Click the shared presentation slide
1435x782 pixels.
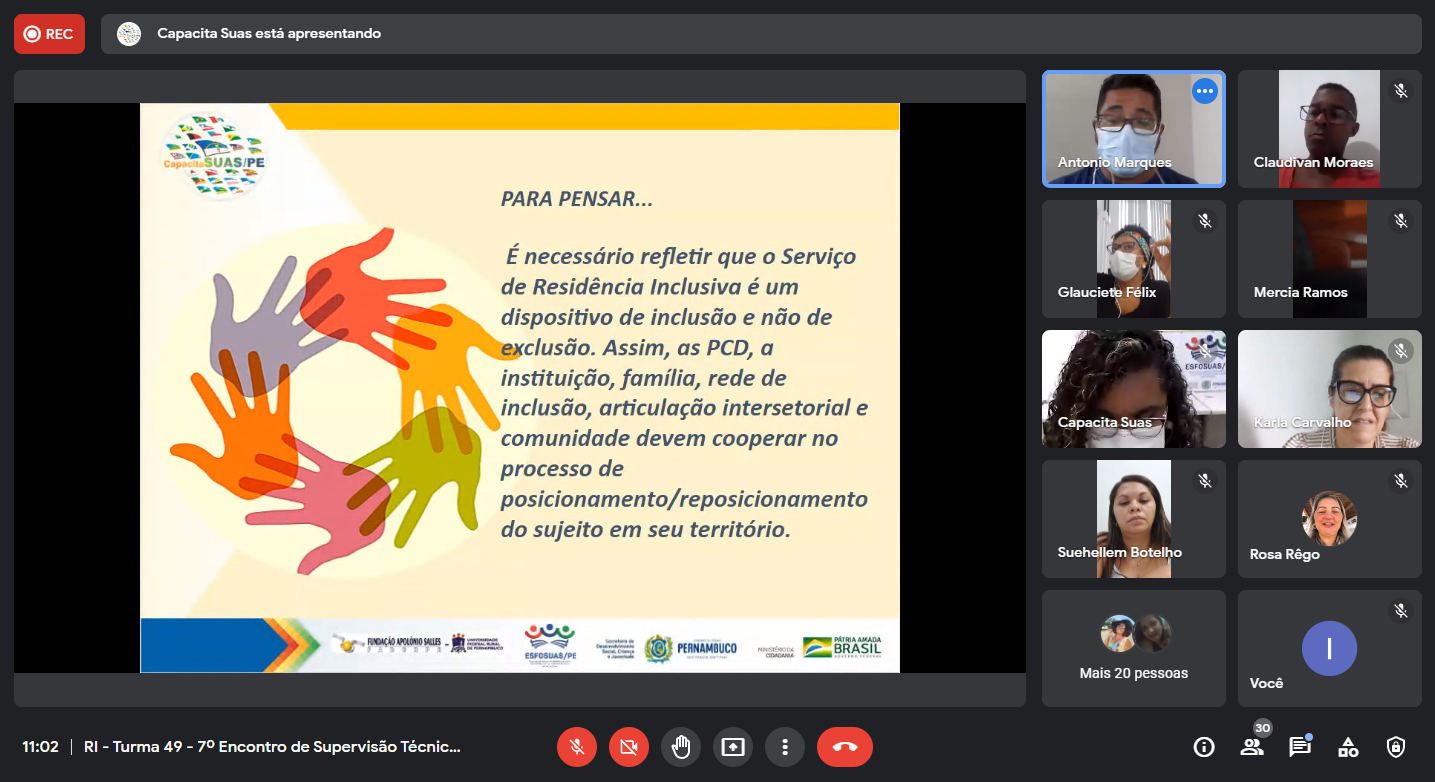(519, 388)
